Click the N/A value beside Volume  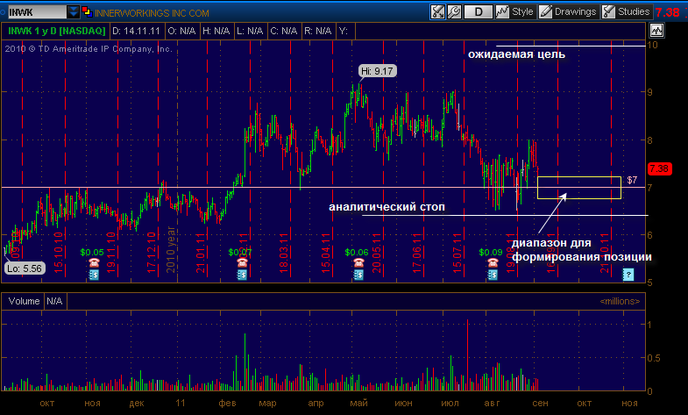(54, 301)
